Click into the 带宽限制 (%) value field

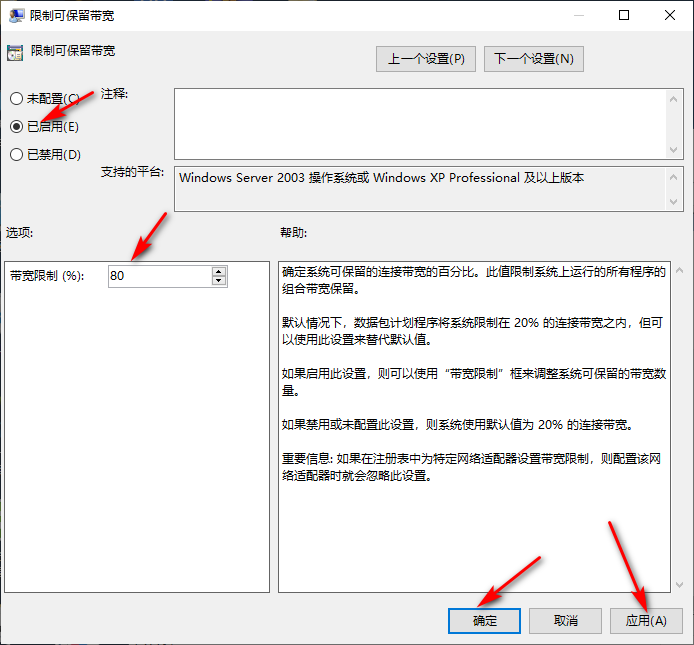tap(159, 275)
